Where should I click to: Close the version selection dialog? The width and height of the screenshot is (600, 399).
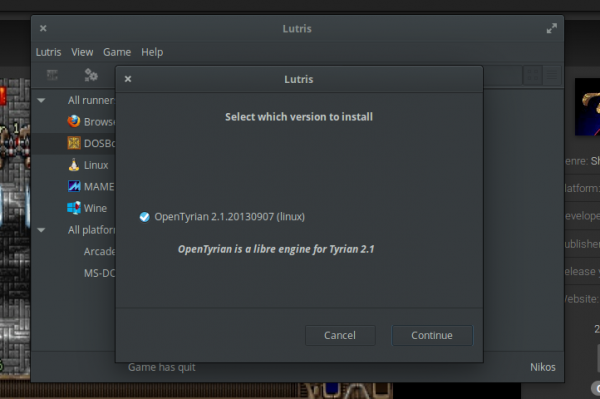128,79
